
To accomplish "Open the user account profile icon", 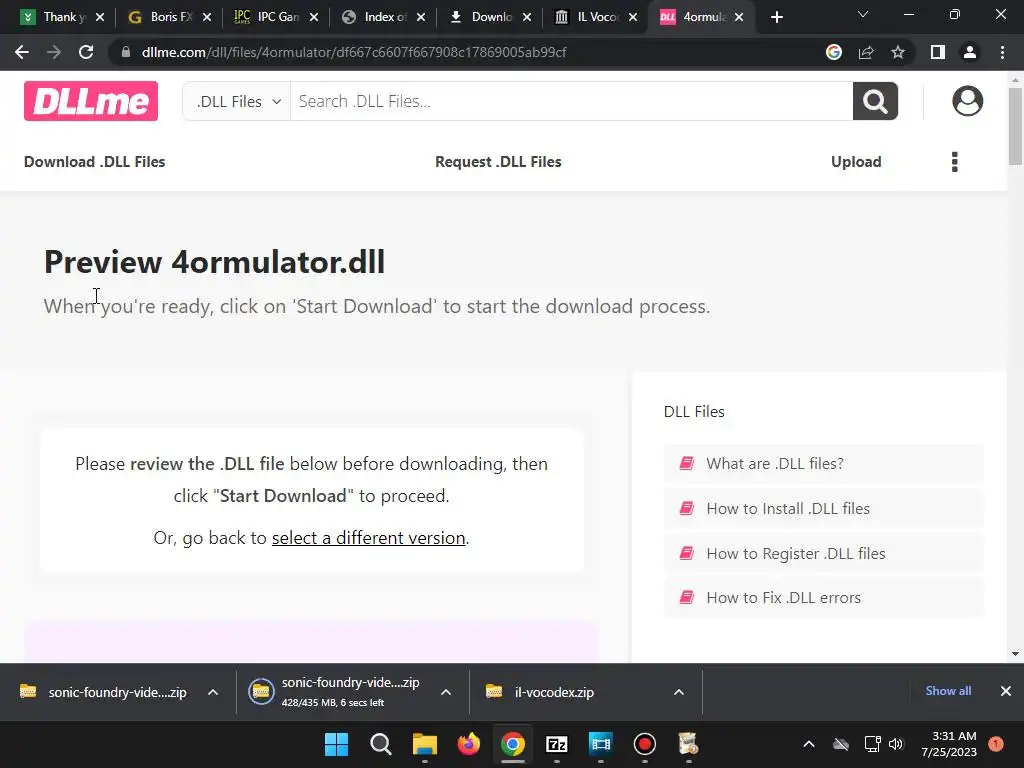I will (x=967, y=101).
